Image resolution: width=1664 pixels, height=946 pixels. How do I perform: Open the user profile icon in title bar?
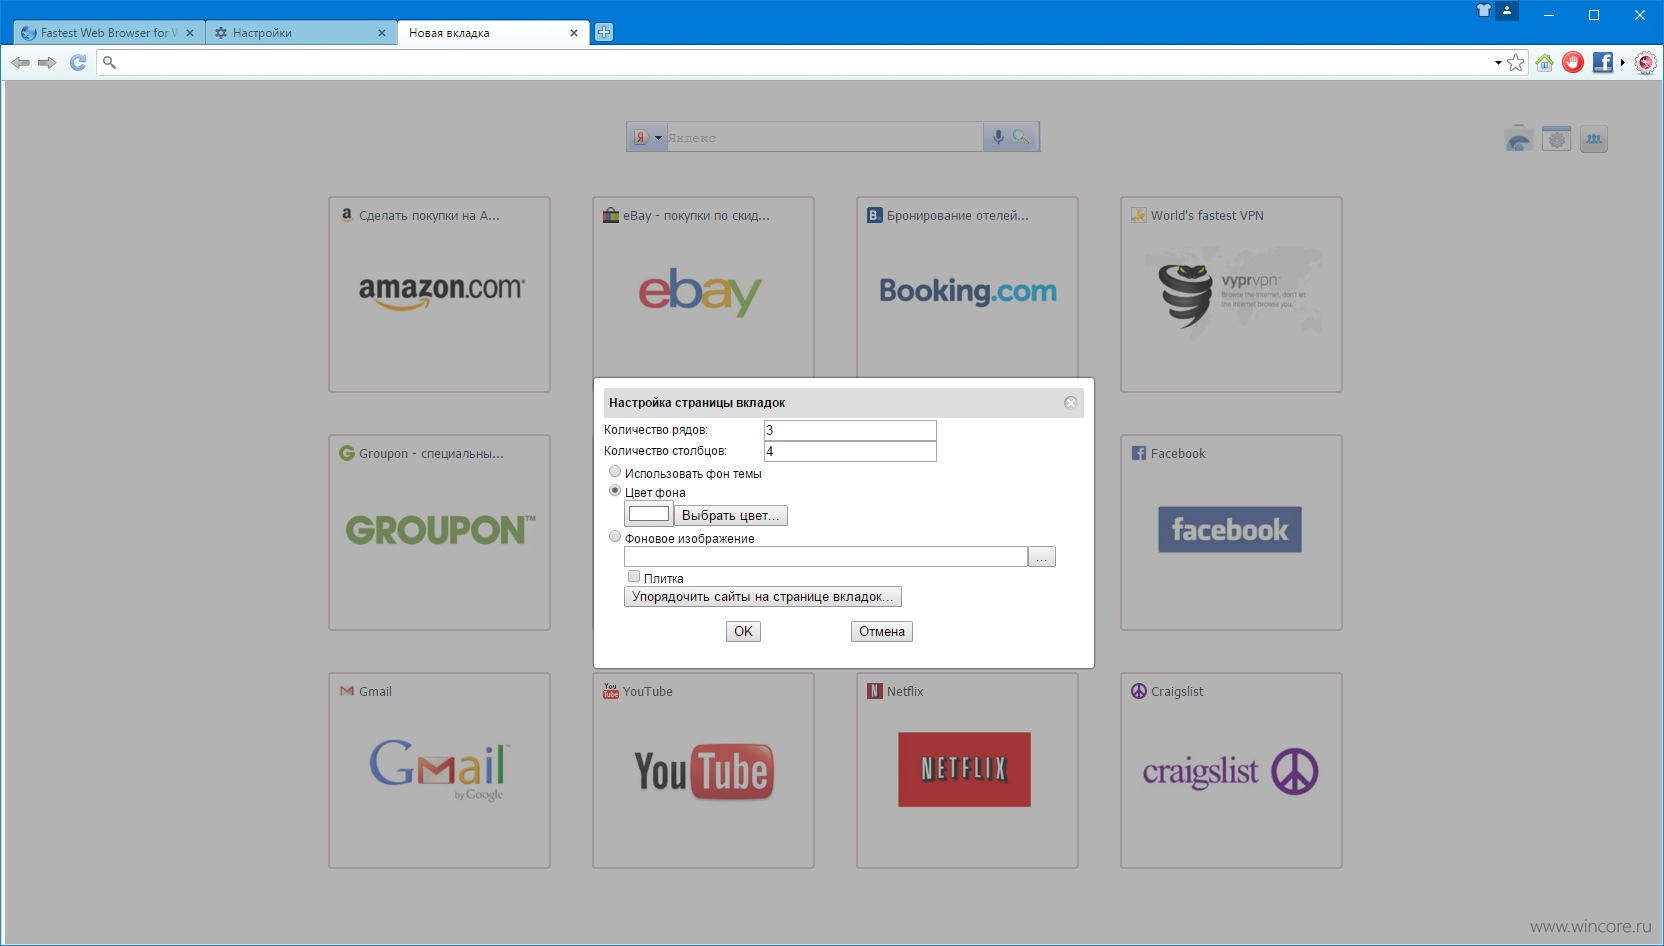(1507, 11)
